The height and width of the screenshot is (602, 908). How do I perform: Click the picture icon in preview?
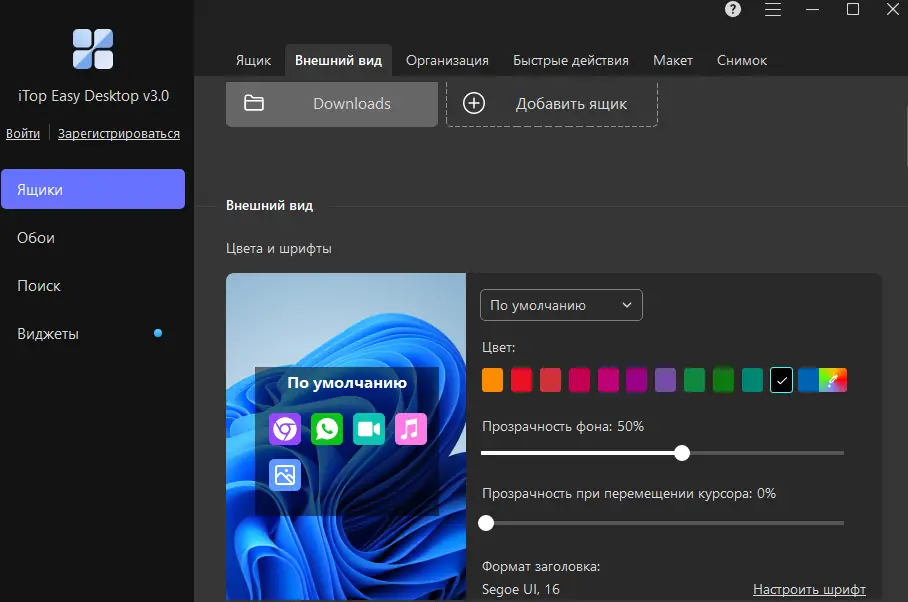(x=285, y=475)
